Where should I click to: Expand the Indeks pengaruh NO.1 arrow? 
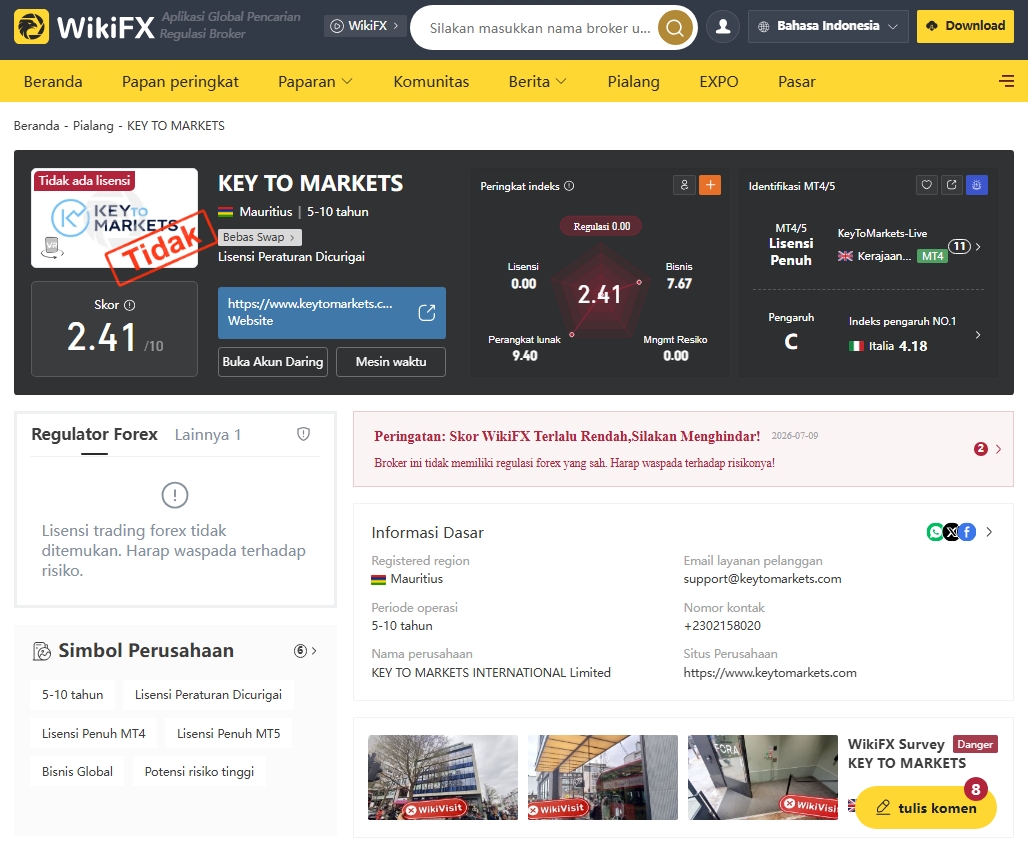tap(978, 334)
